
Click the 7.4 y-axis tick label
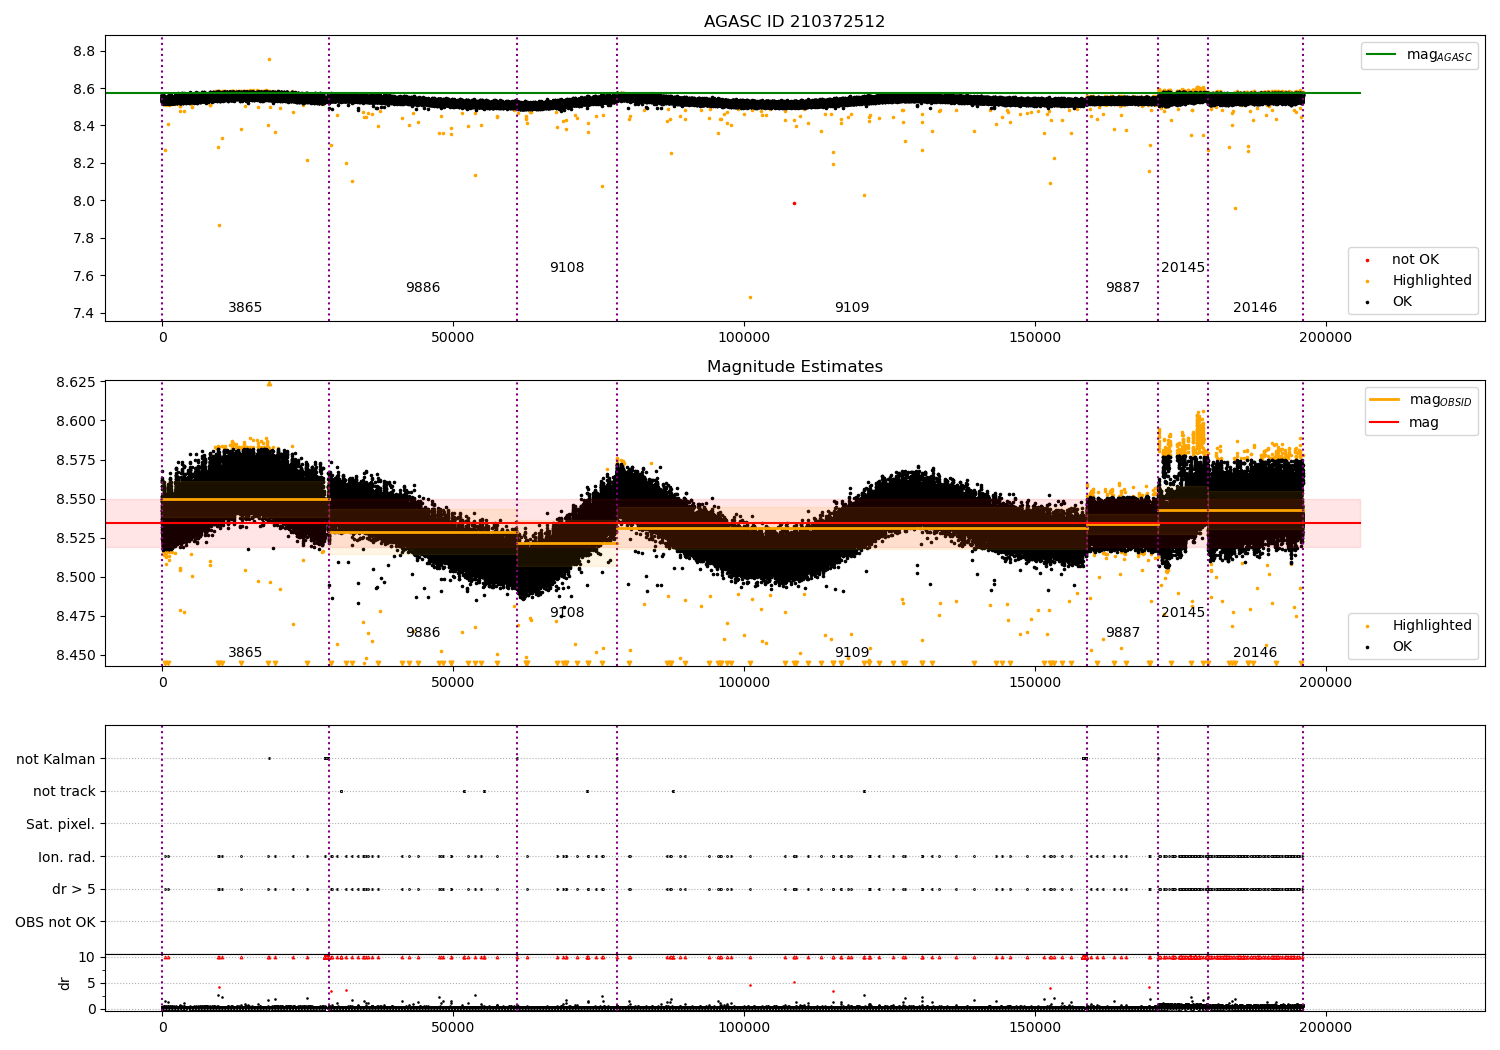tap(85, 313)
